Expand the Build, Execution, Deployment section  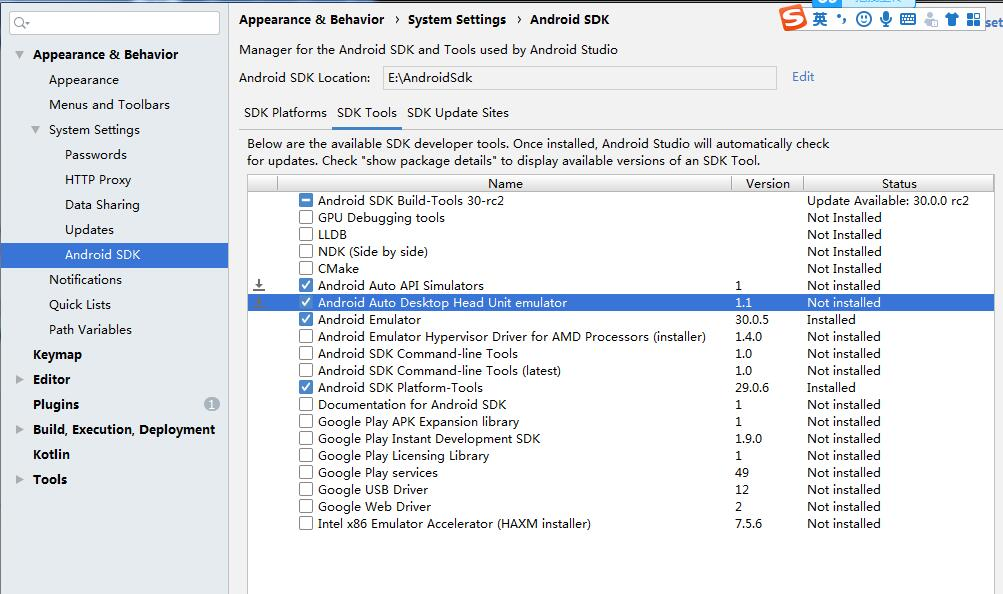(20, 430)
